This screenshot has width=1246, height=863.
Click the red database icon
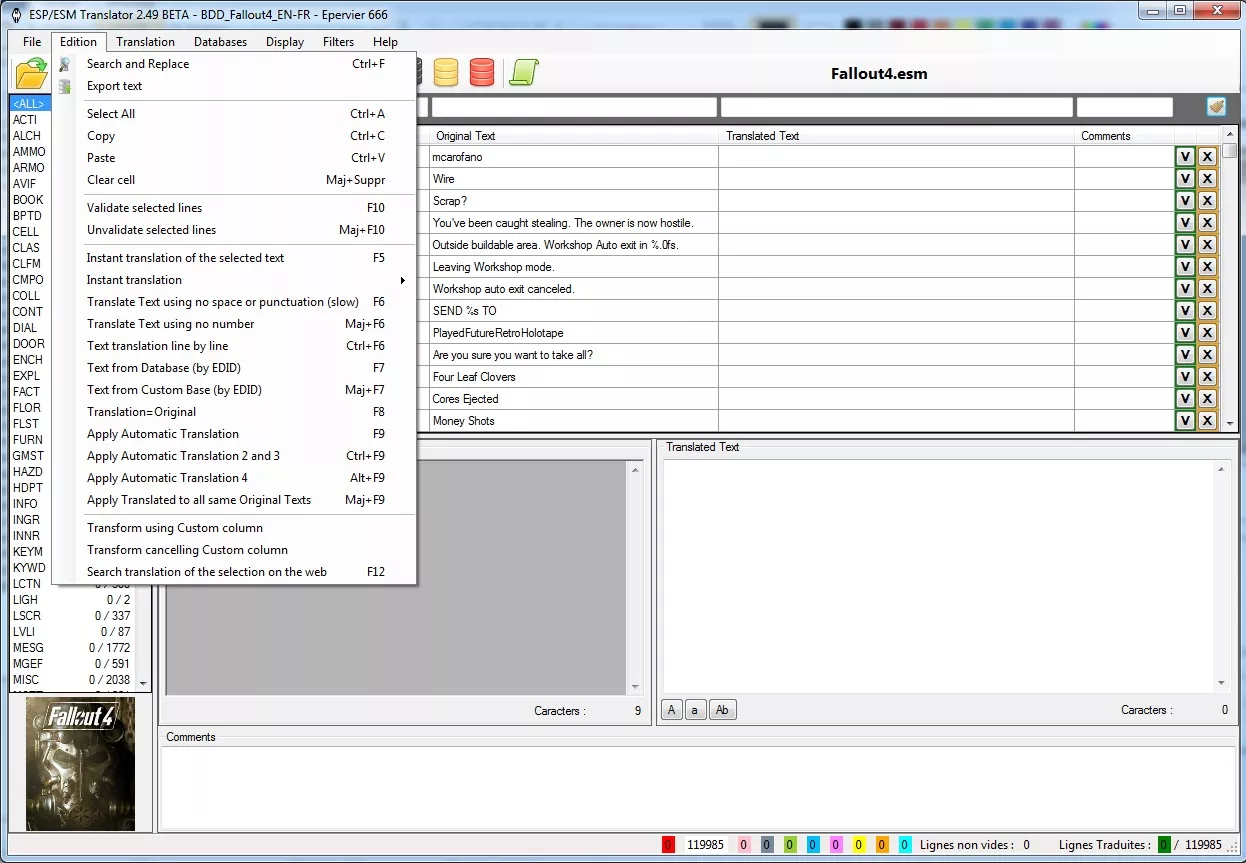tap(482, 72)
